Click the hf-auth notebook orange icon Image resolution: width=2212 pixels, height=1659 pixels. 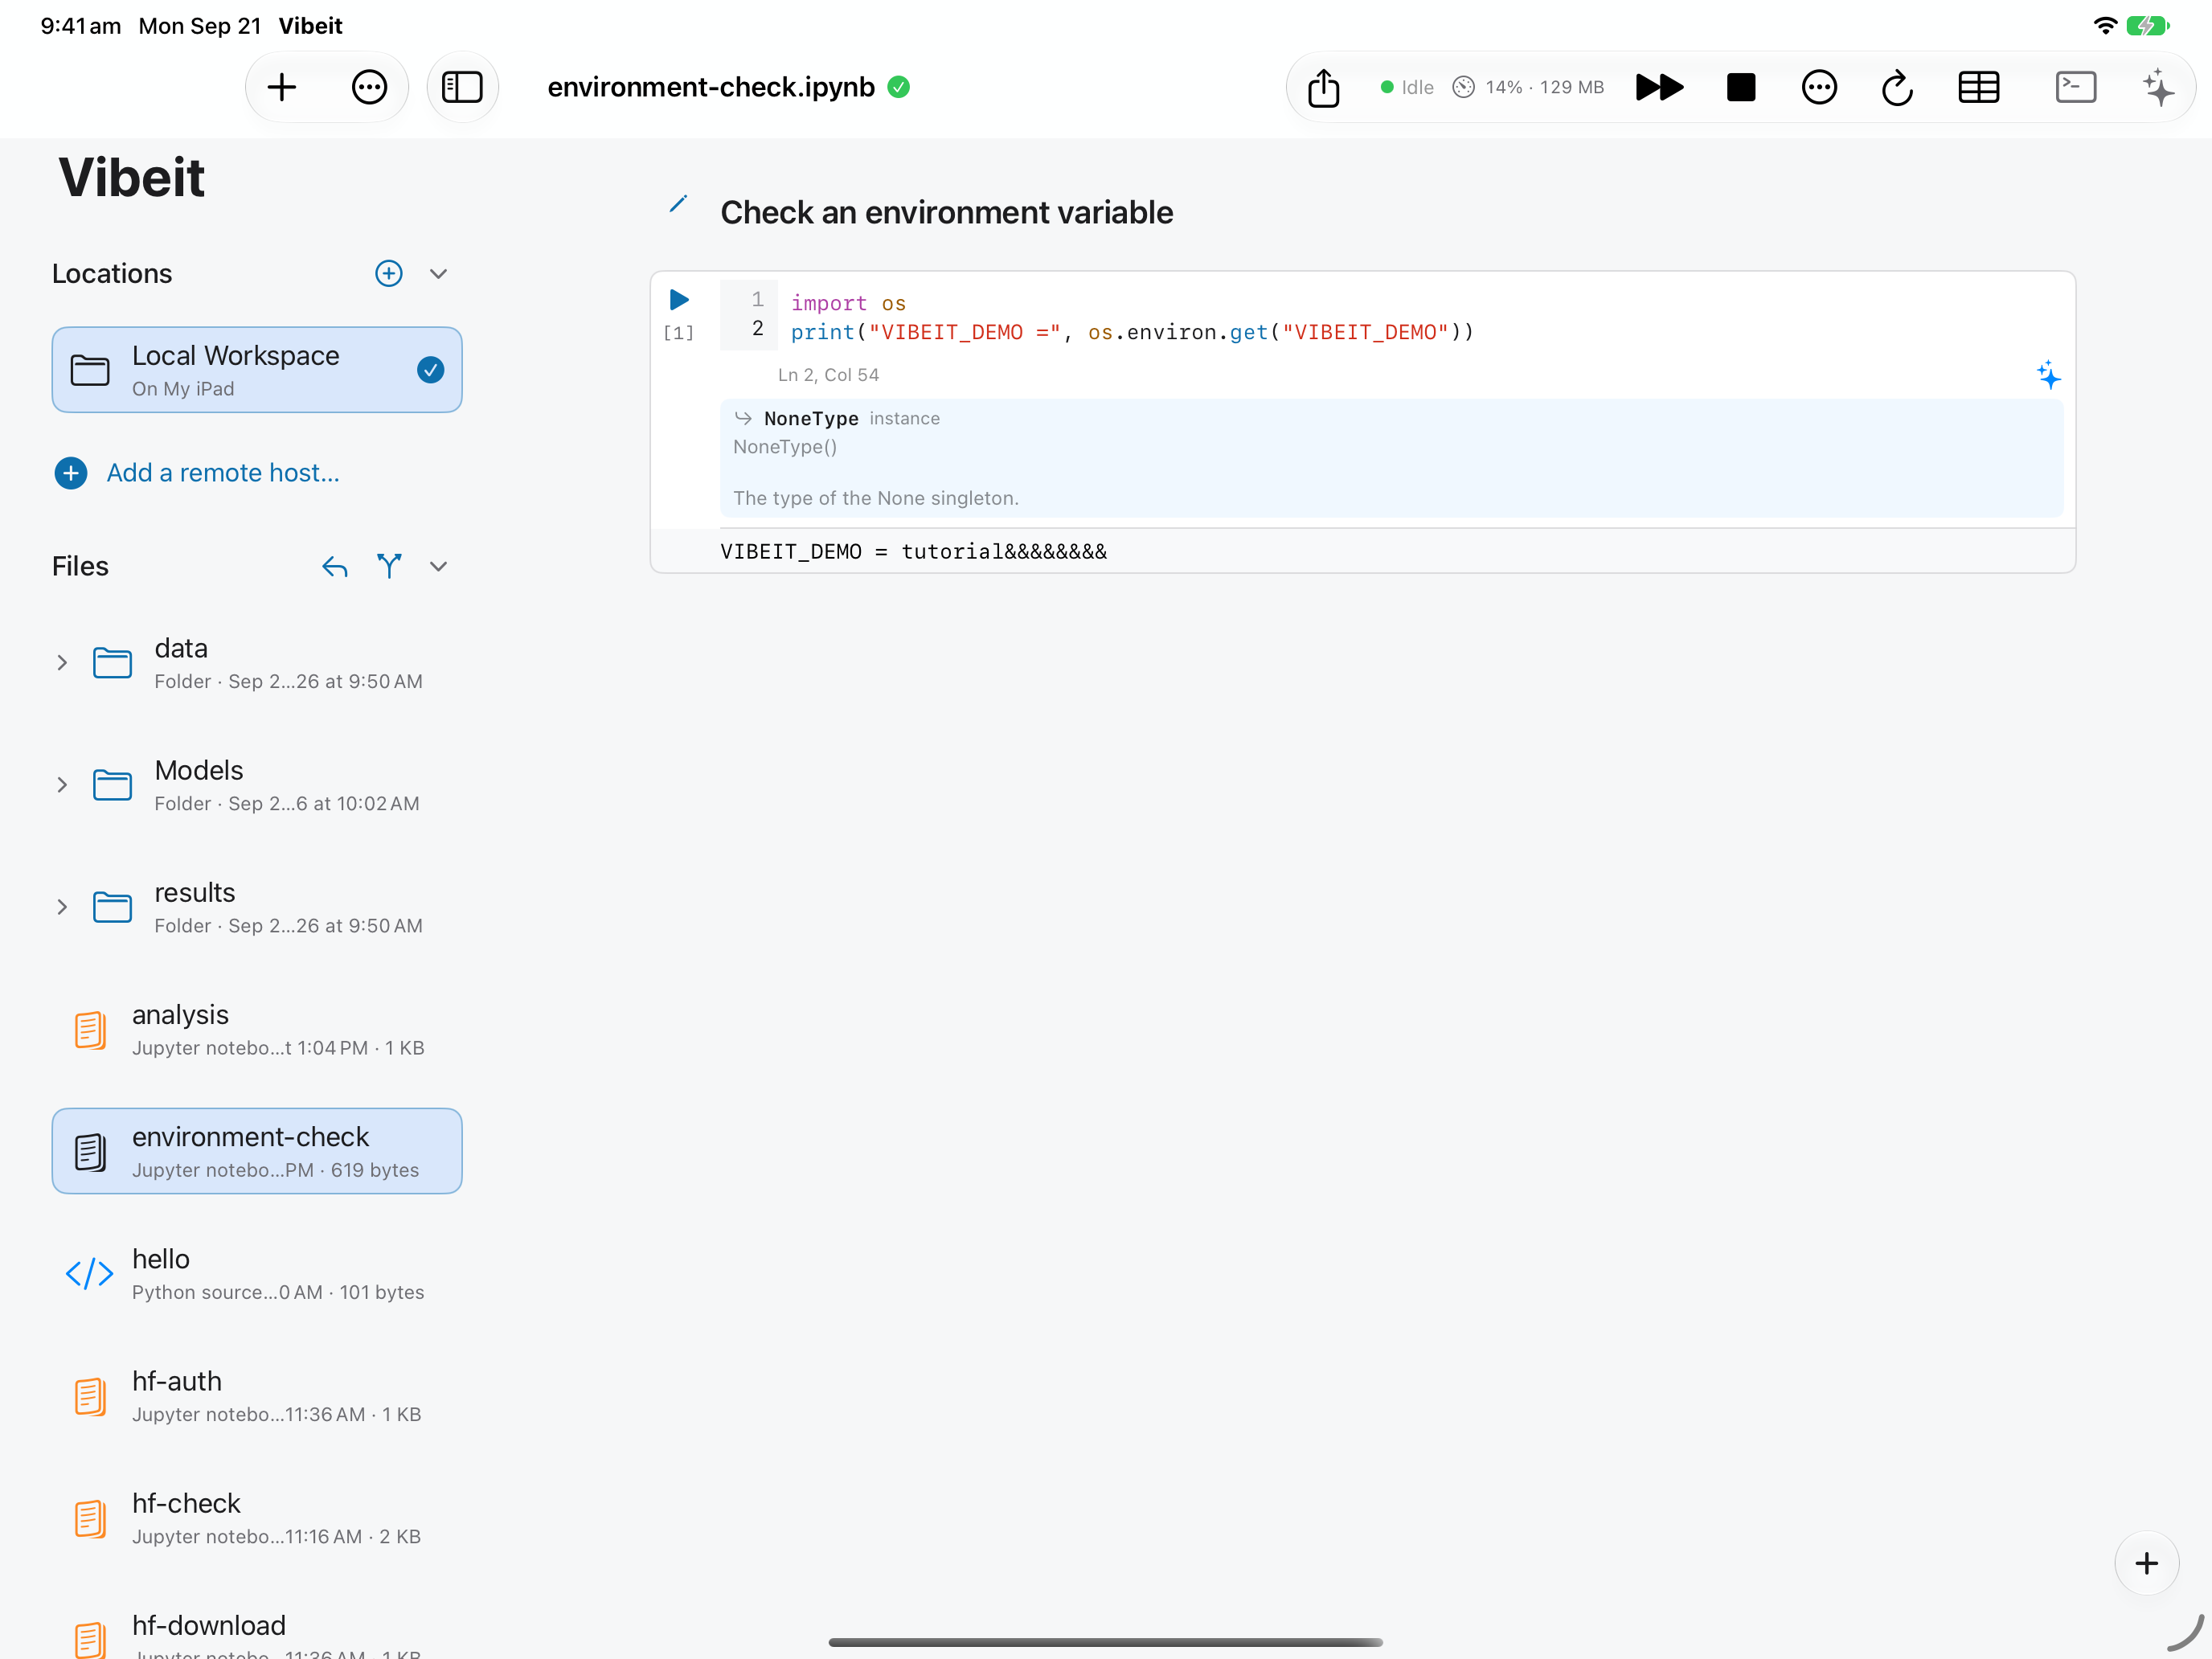[90, 1395]
